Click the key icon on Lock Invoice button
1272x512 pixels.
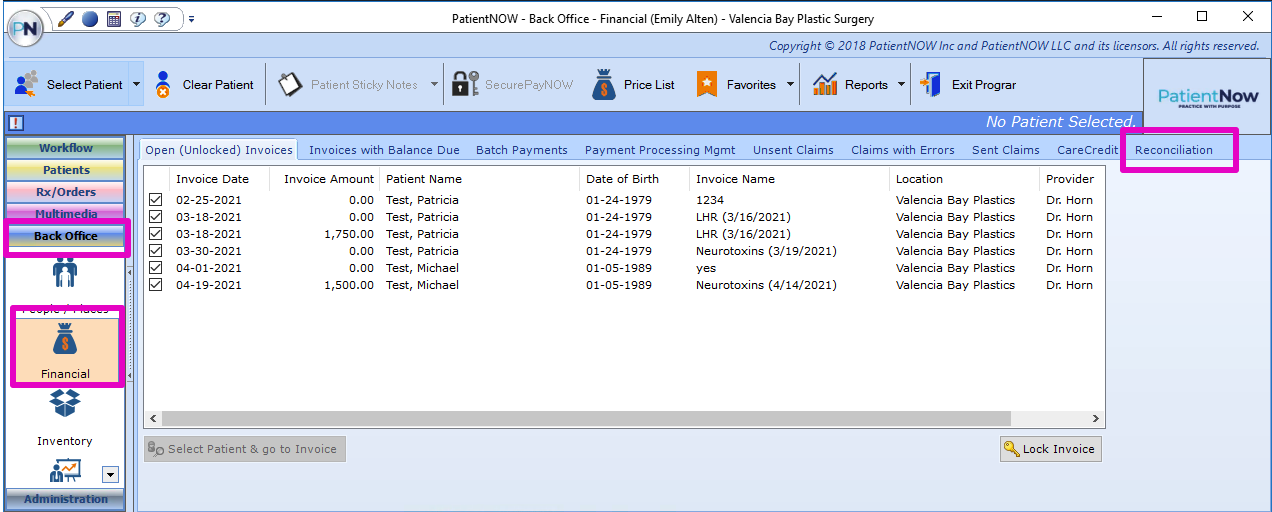coord(1012,449)
